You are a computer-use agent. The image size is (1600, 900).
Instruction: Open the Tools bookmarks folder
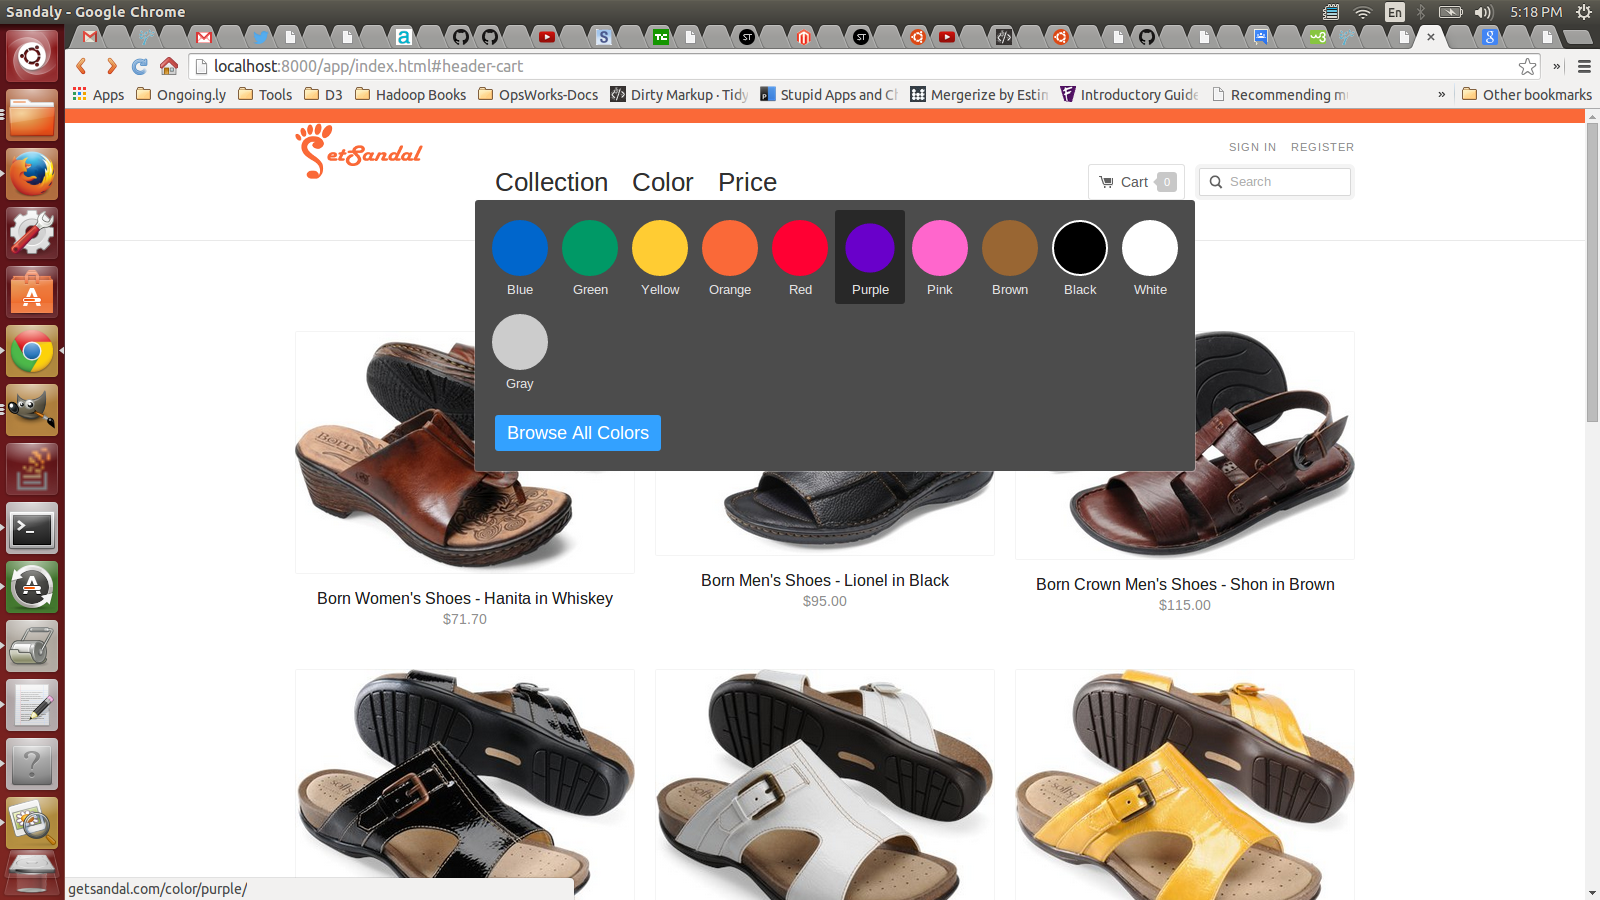[265, 94]
